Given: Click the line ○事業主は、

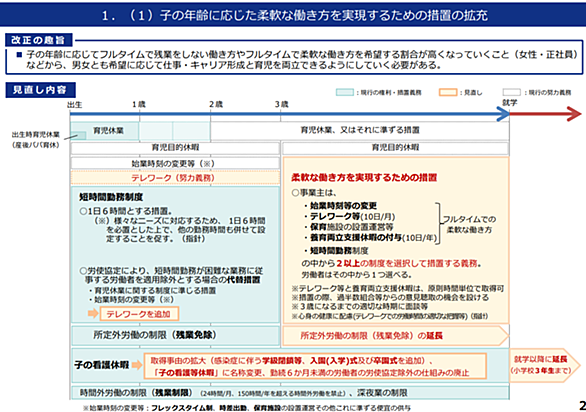Looking at the screenshot, I should (314, 193).
